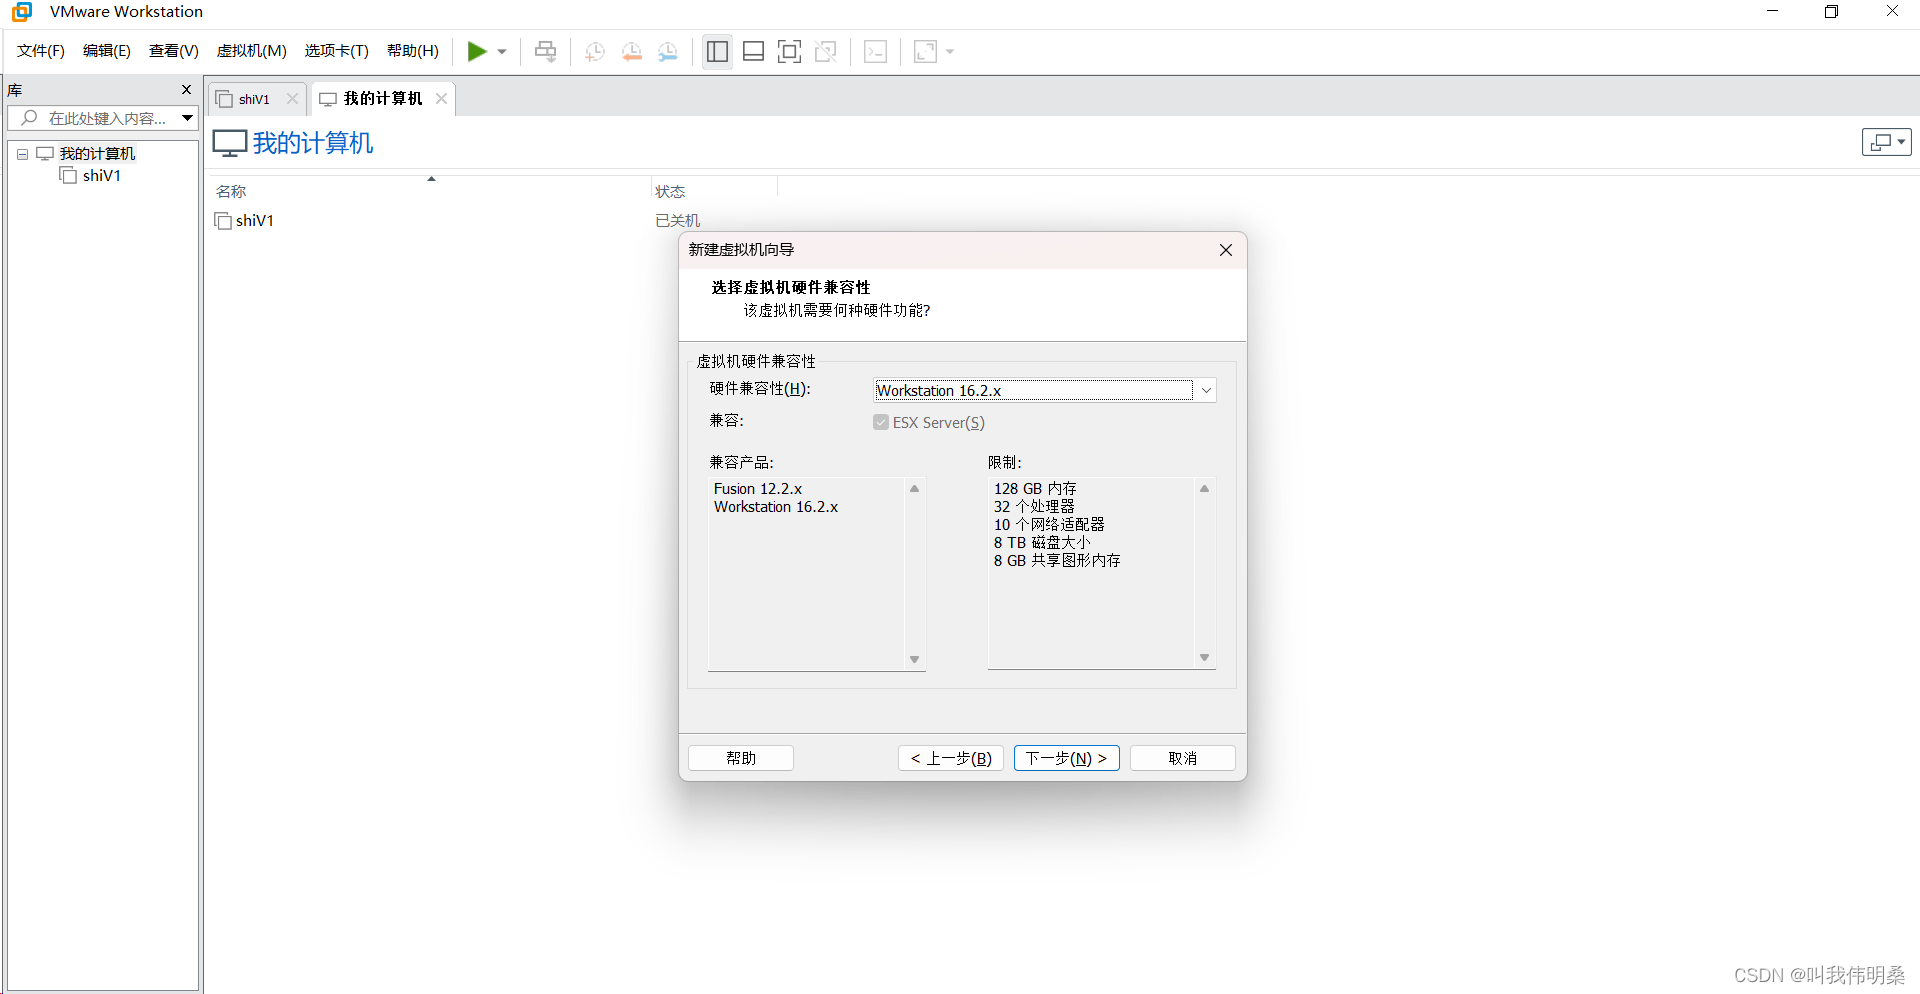This screenshot has height=994, width=1920.
Task: Restore down the VMware Workstation window
Action: [1832, 11]
